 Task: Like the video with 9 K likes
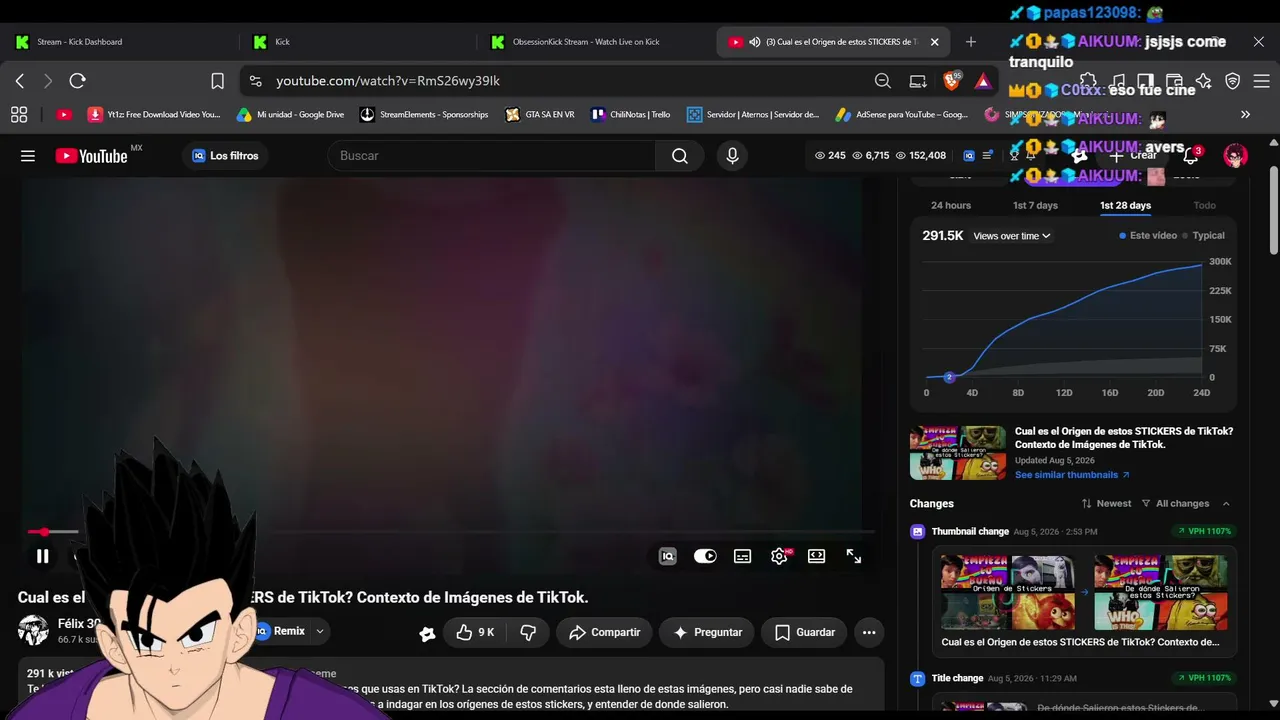coord(475,632)
